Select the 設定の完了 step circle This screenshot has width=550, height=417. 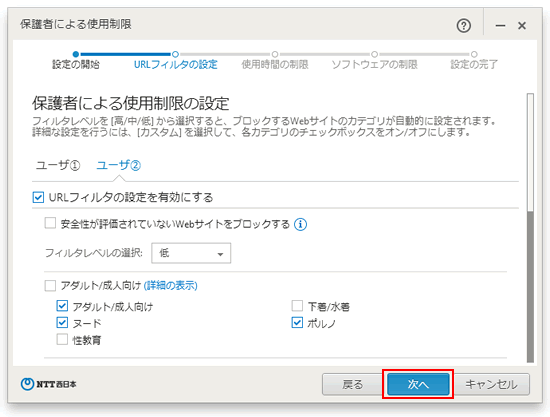click(474, 54)
